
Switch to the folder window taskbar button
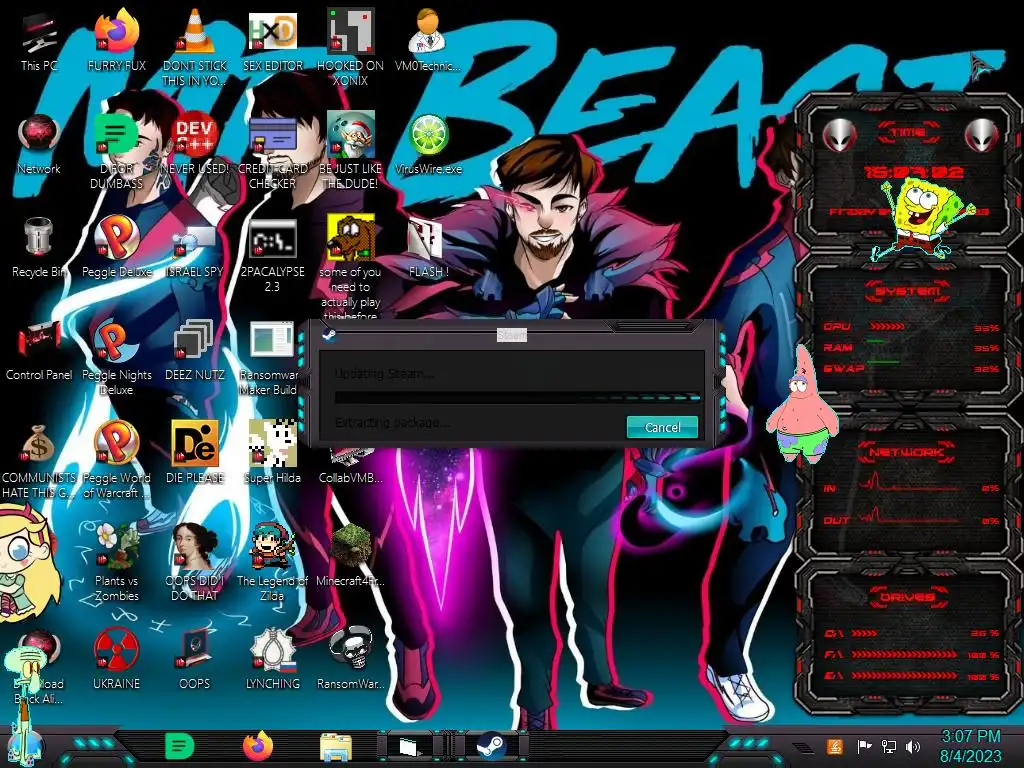tap(411, 746)
